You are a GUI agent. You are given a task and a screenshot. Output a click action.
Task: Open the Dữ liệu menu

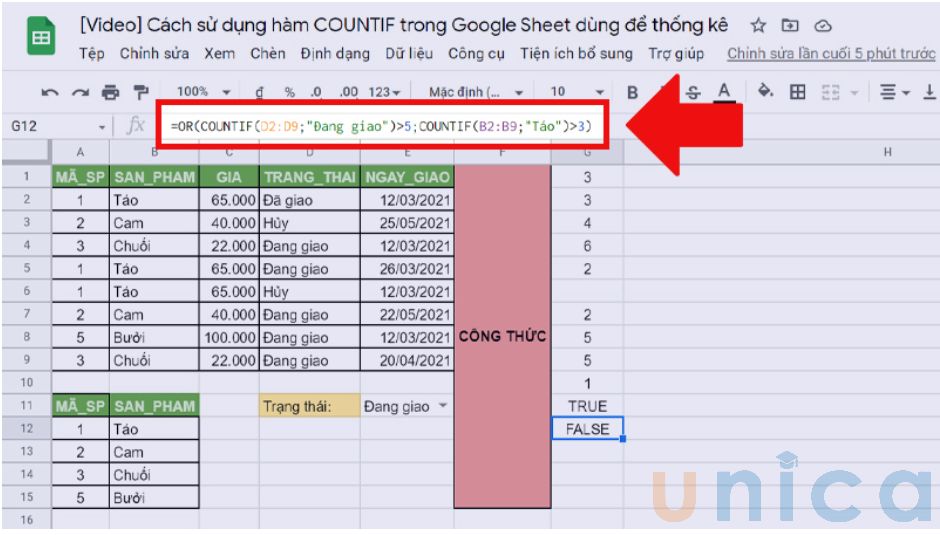point(409,53)
